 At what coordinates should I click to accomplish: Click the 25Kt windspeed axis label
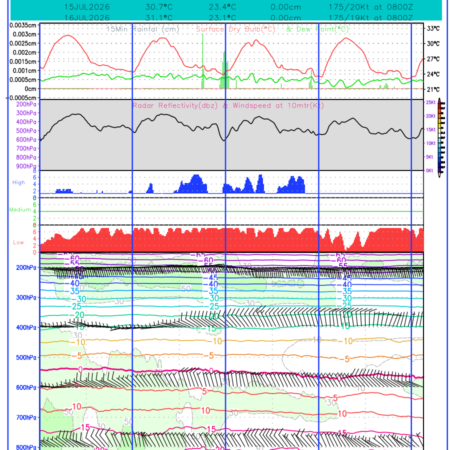tap(430, 102)
